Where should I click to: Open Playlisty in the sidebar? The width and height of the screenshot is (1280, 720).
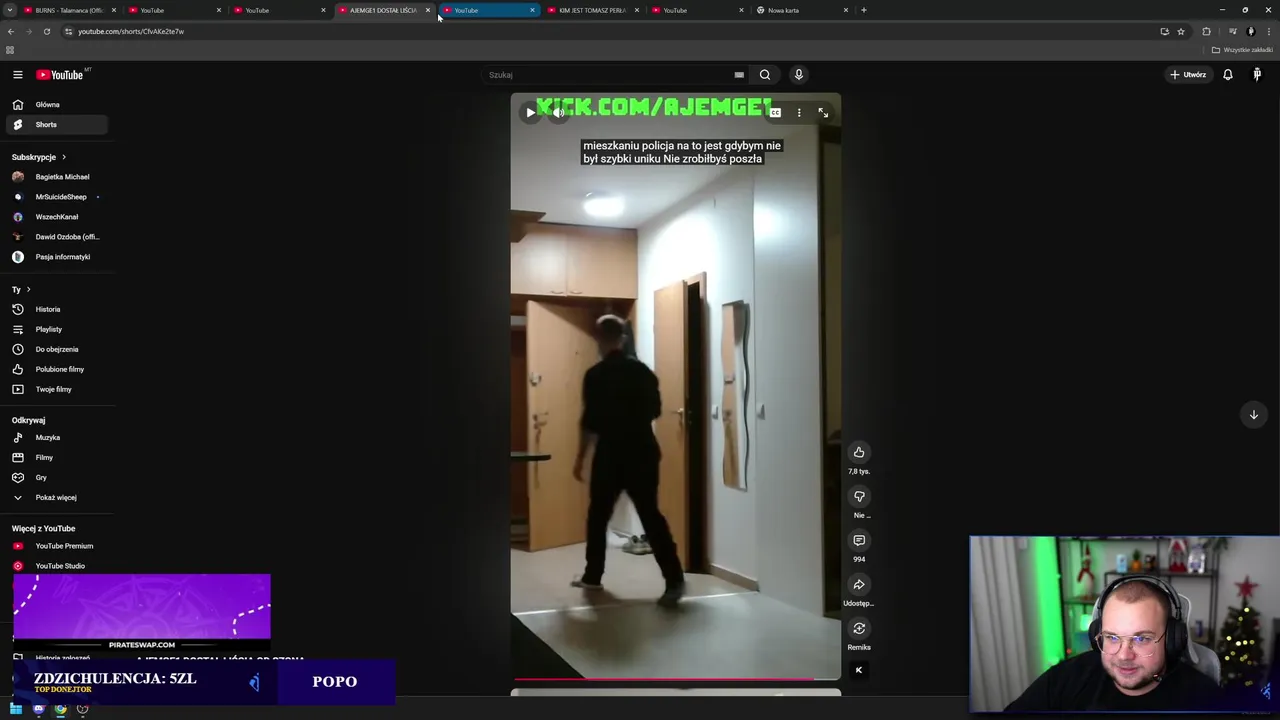point(55,330)
